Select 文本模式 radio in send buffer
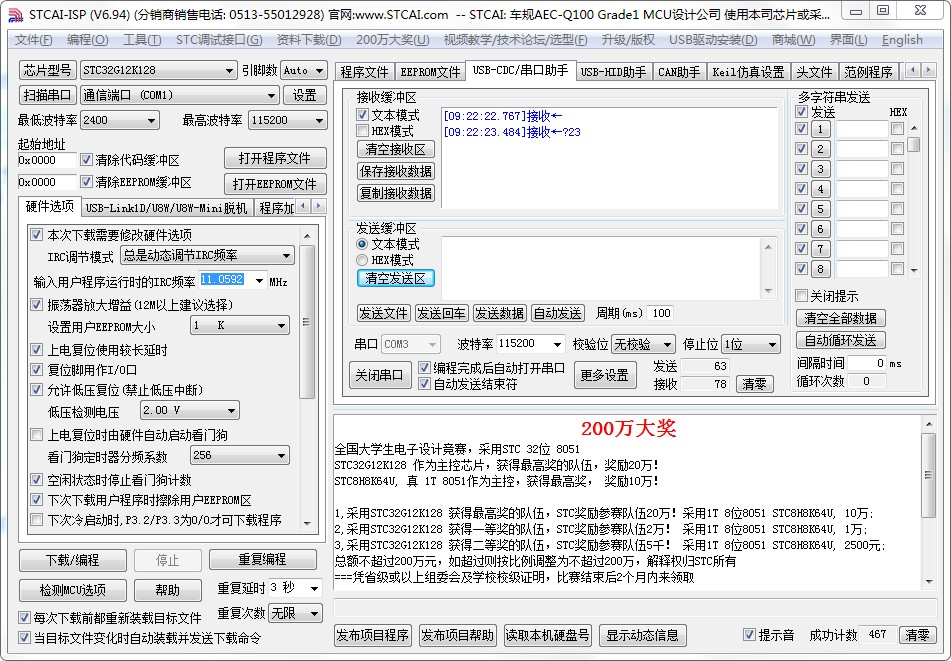 [x=362, y=244]
